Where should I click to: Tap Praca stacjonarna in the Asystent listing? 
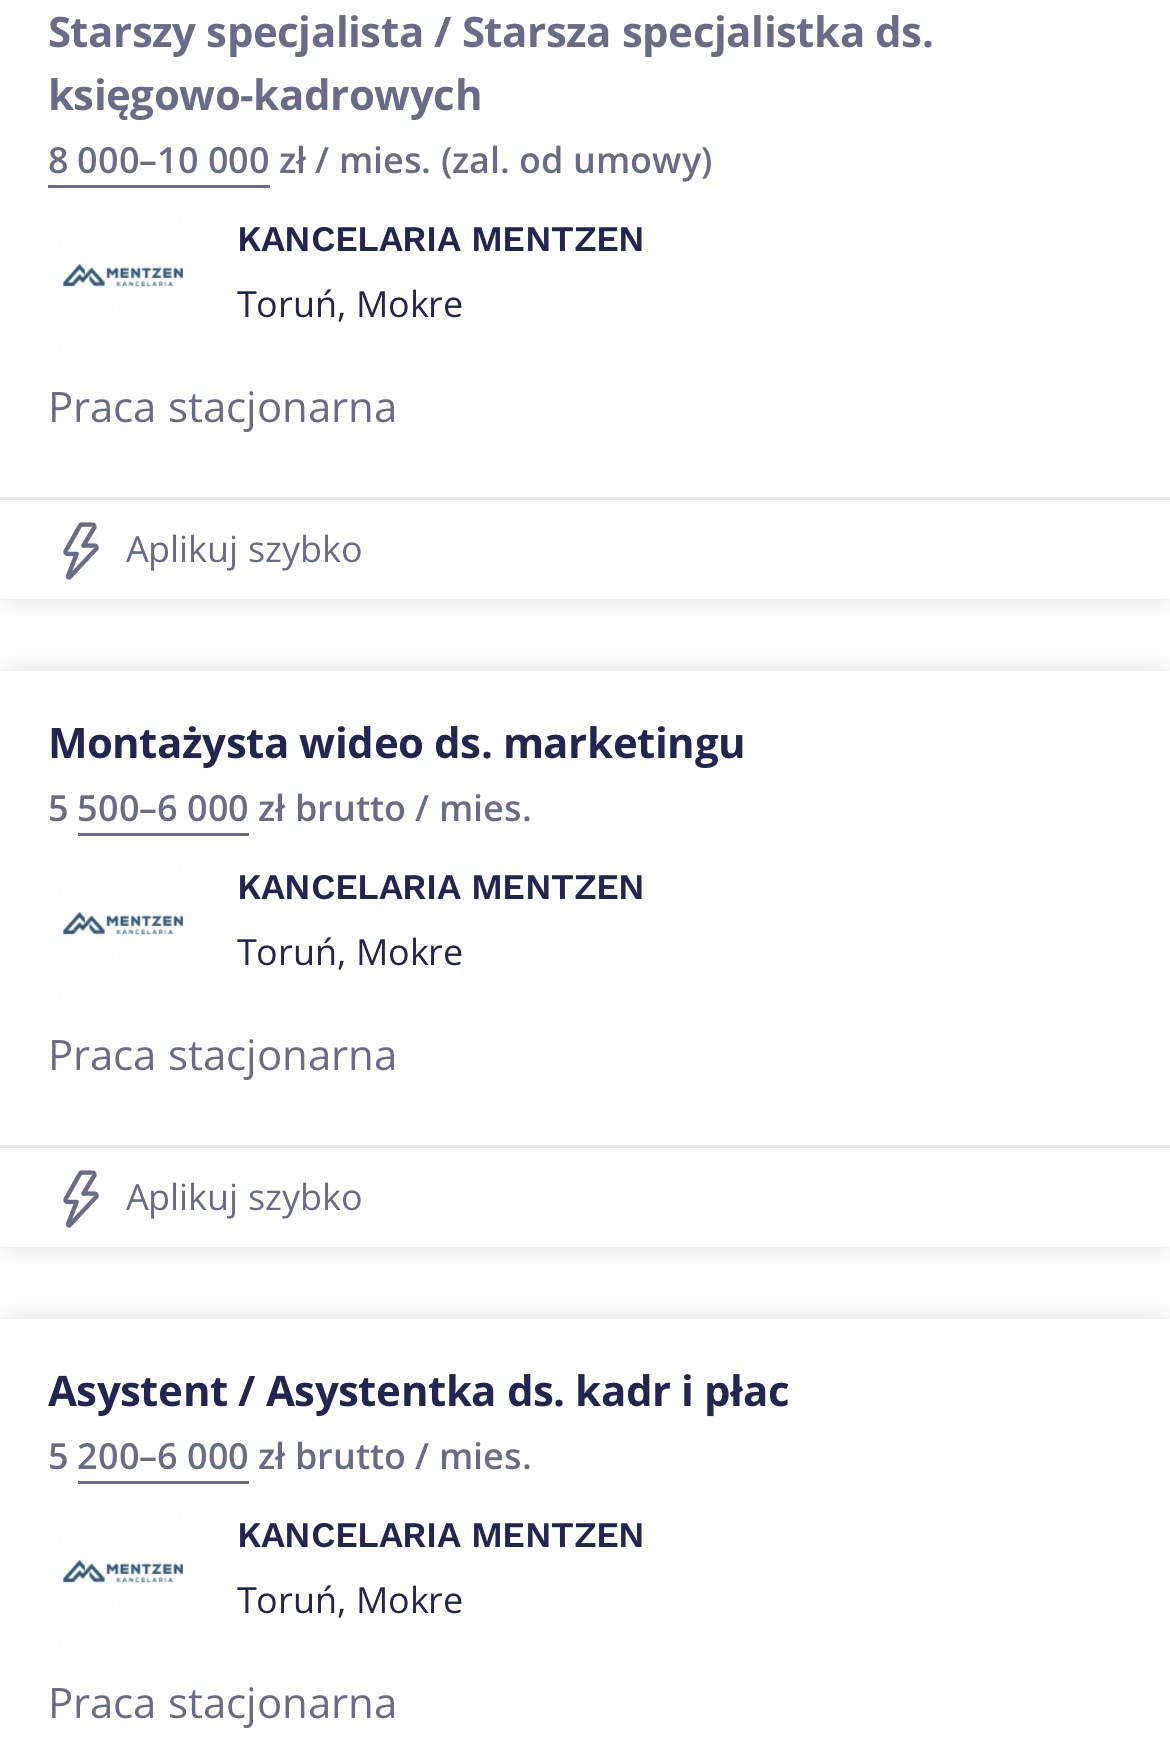tap(222, 1704)
